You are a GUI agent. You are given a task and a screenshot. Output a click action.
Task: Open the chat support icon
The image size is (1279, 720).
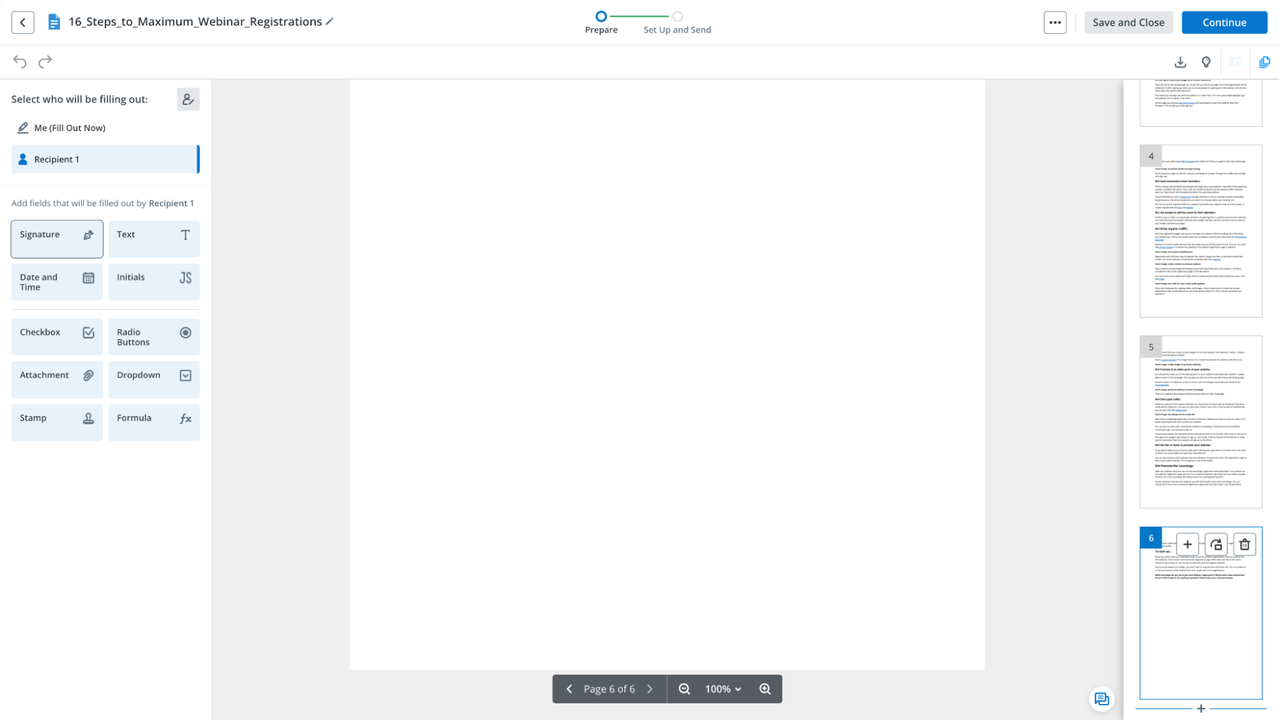pyautogui.click(x=1101, y=699)
